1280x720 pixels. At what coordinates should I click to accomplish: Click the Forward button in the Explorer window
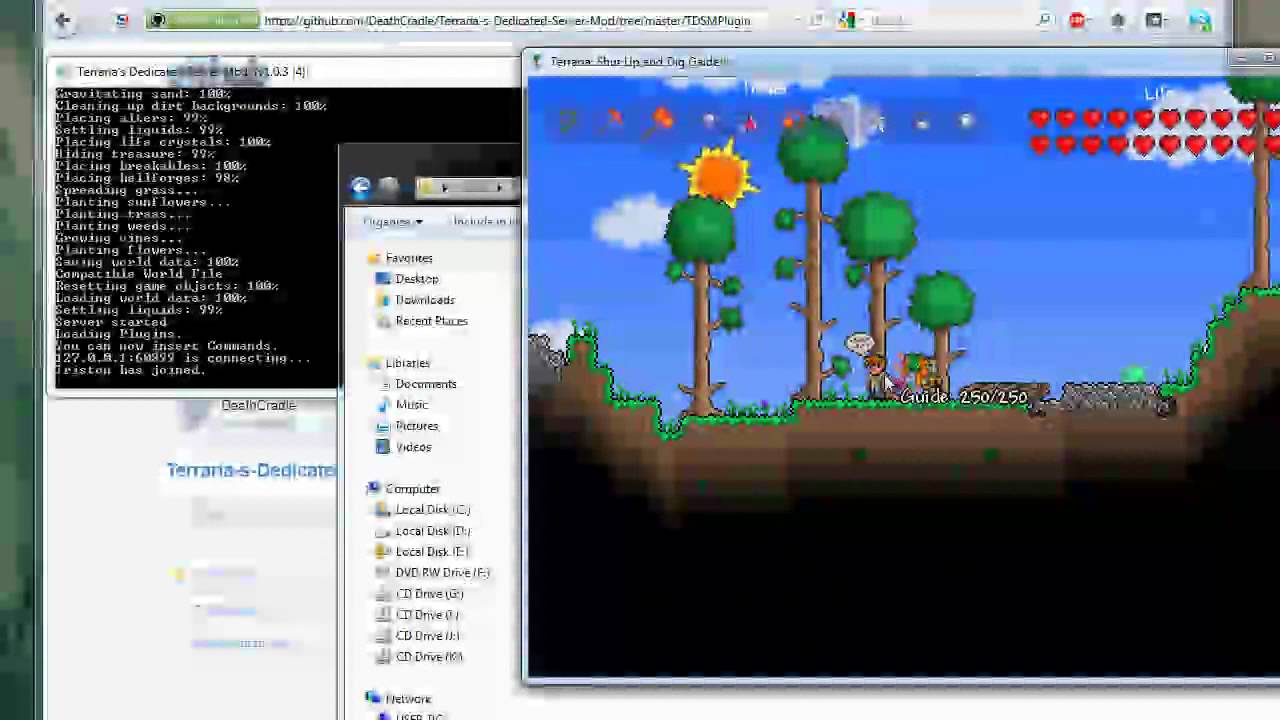(x=389, y=187)
